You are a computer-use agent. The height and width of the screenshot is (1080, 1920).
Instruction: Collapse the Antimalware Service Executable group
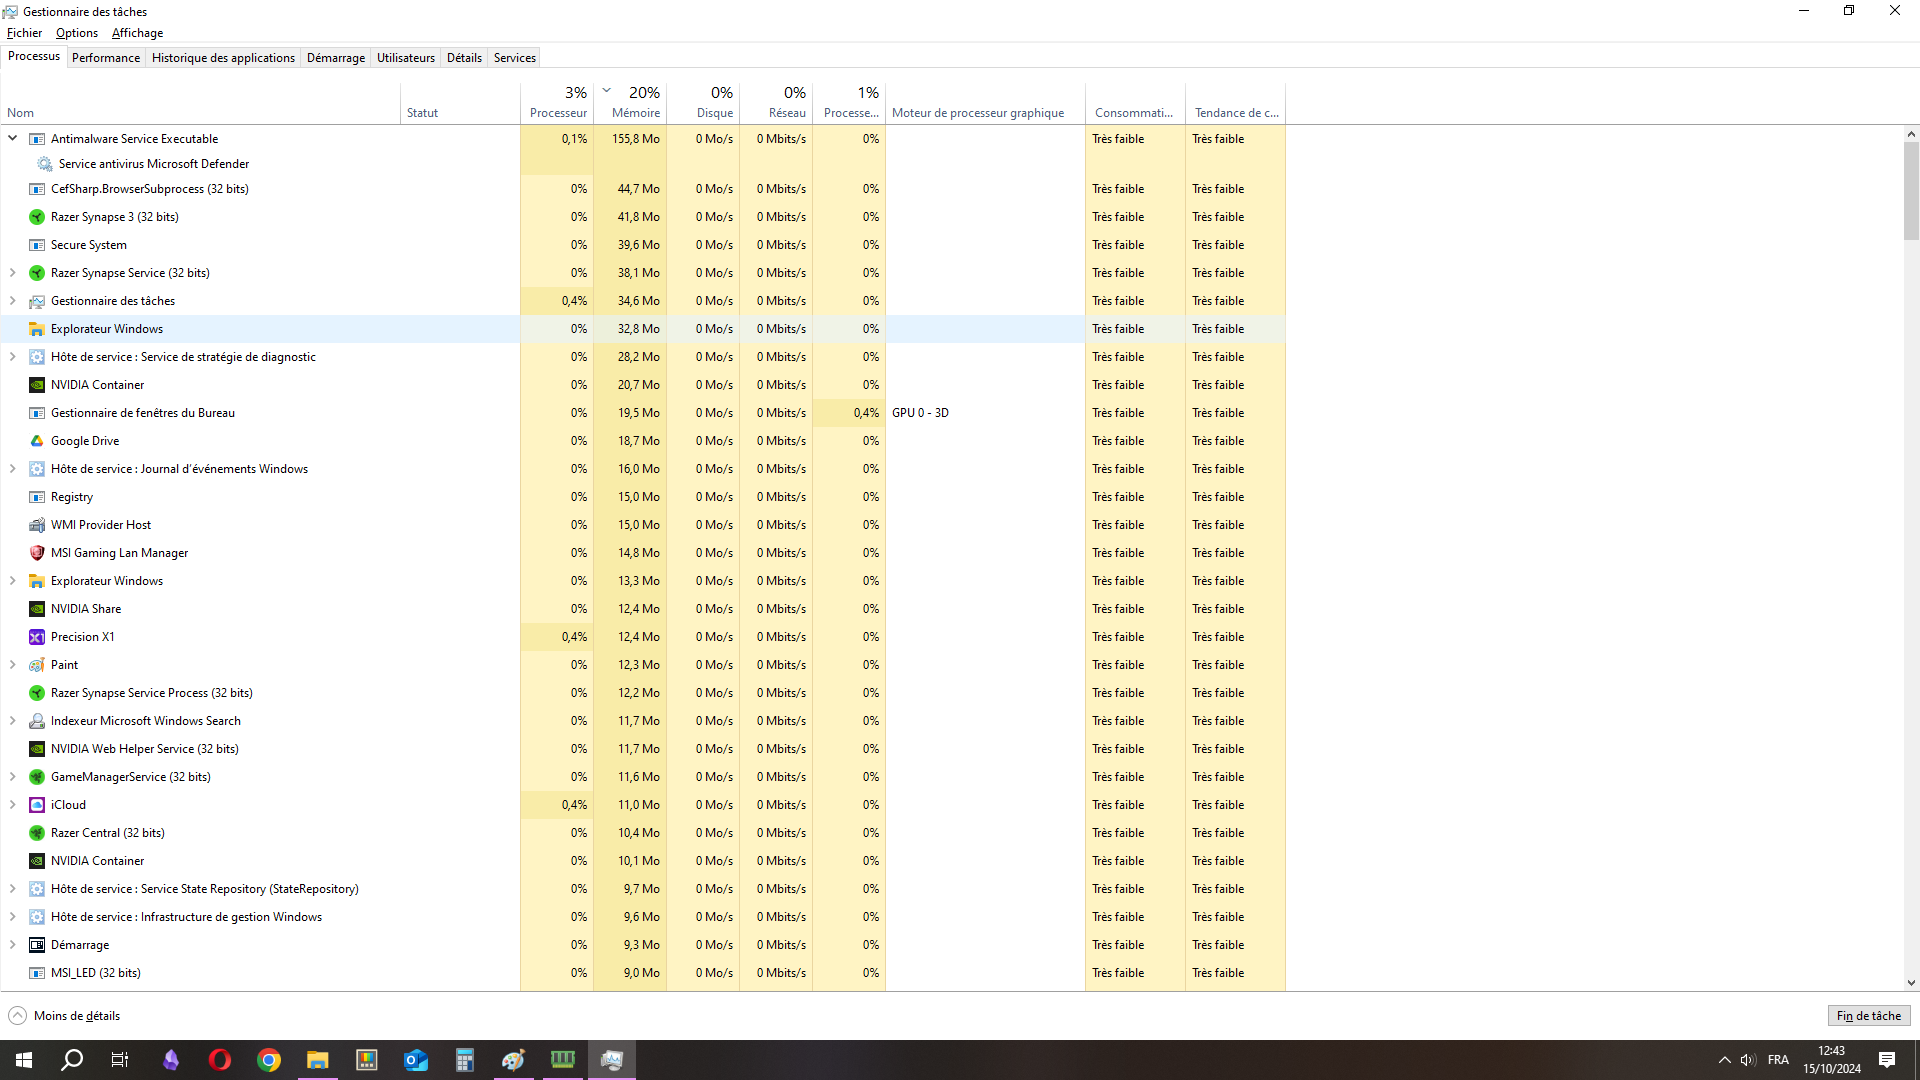(x=13, y=138)
